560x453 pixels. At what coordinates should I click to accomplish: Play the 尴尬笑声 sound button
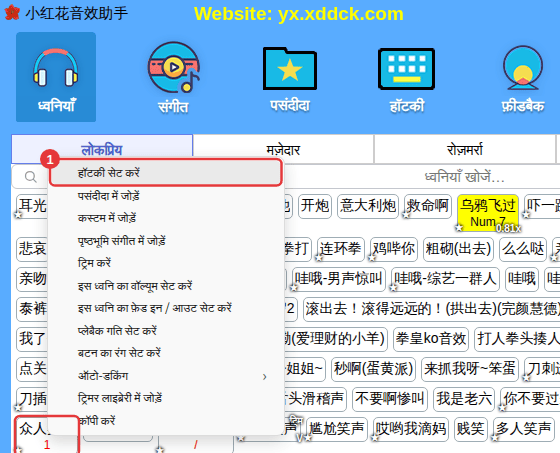coord(337,429)
